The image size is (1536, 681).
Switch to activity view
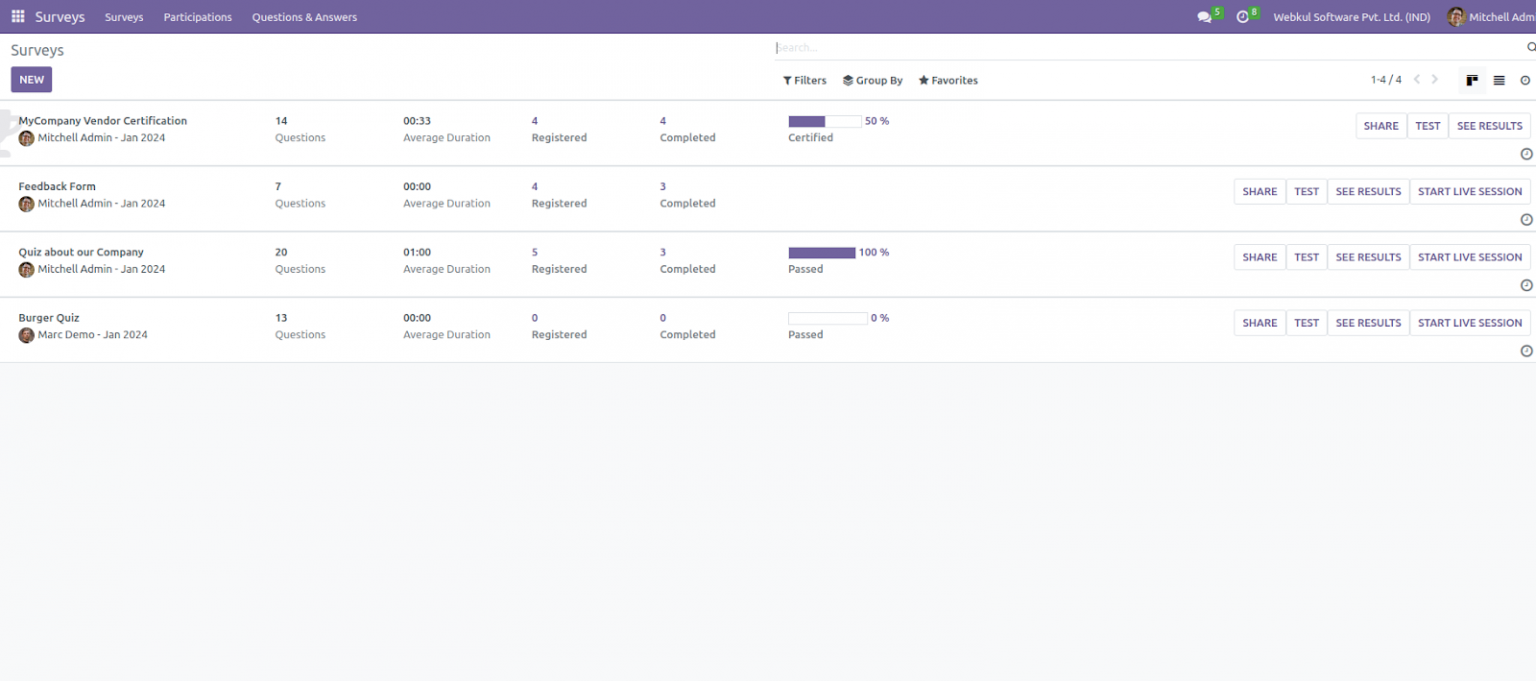click(x=1524, y=80)
